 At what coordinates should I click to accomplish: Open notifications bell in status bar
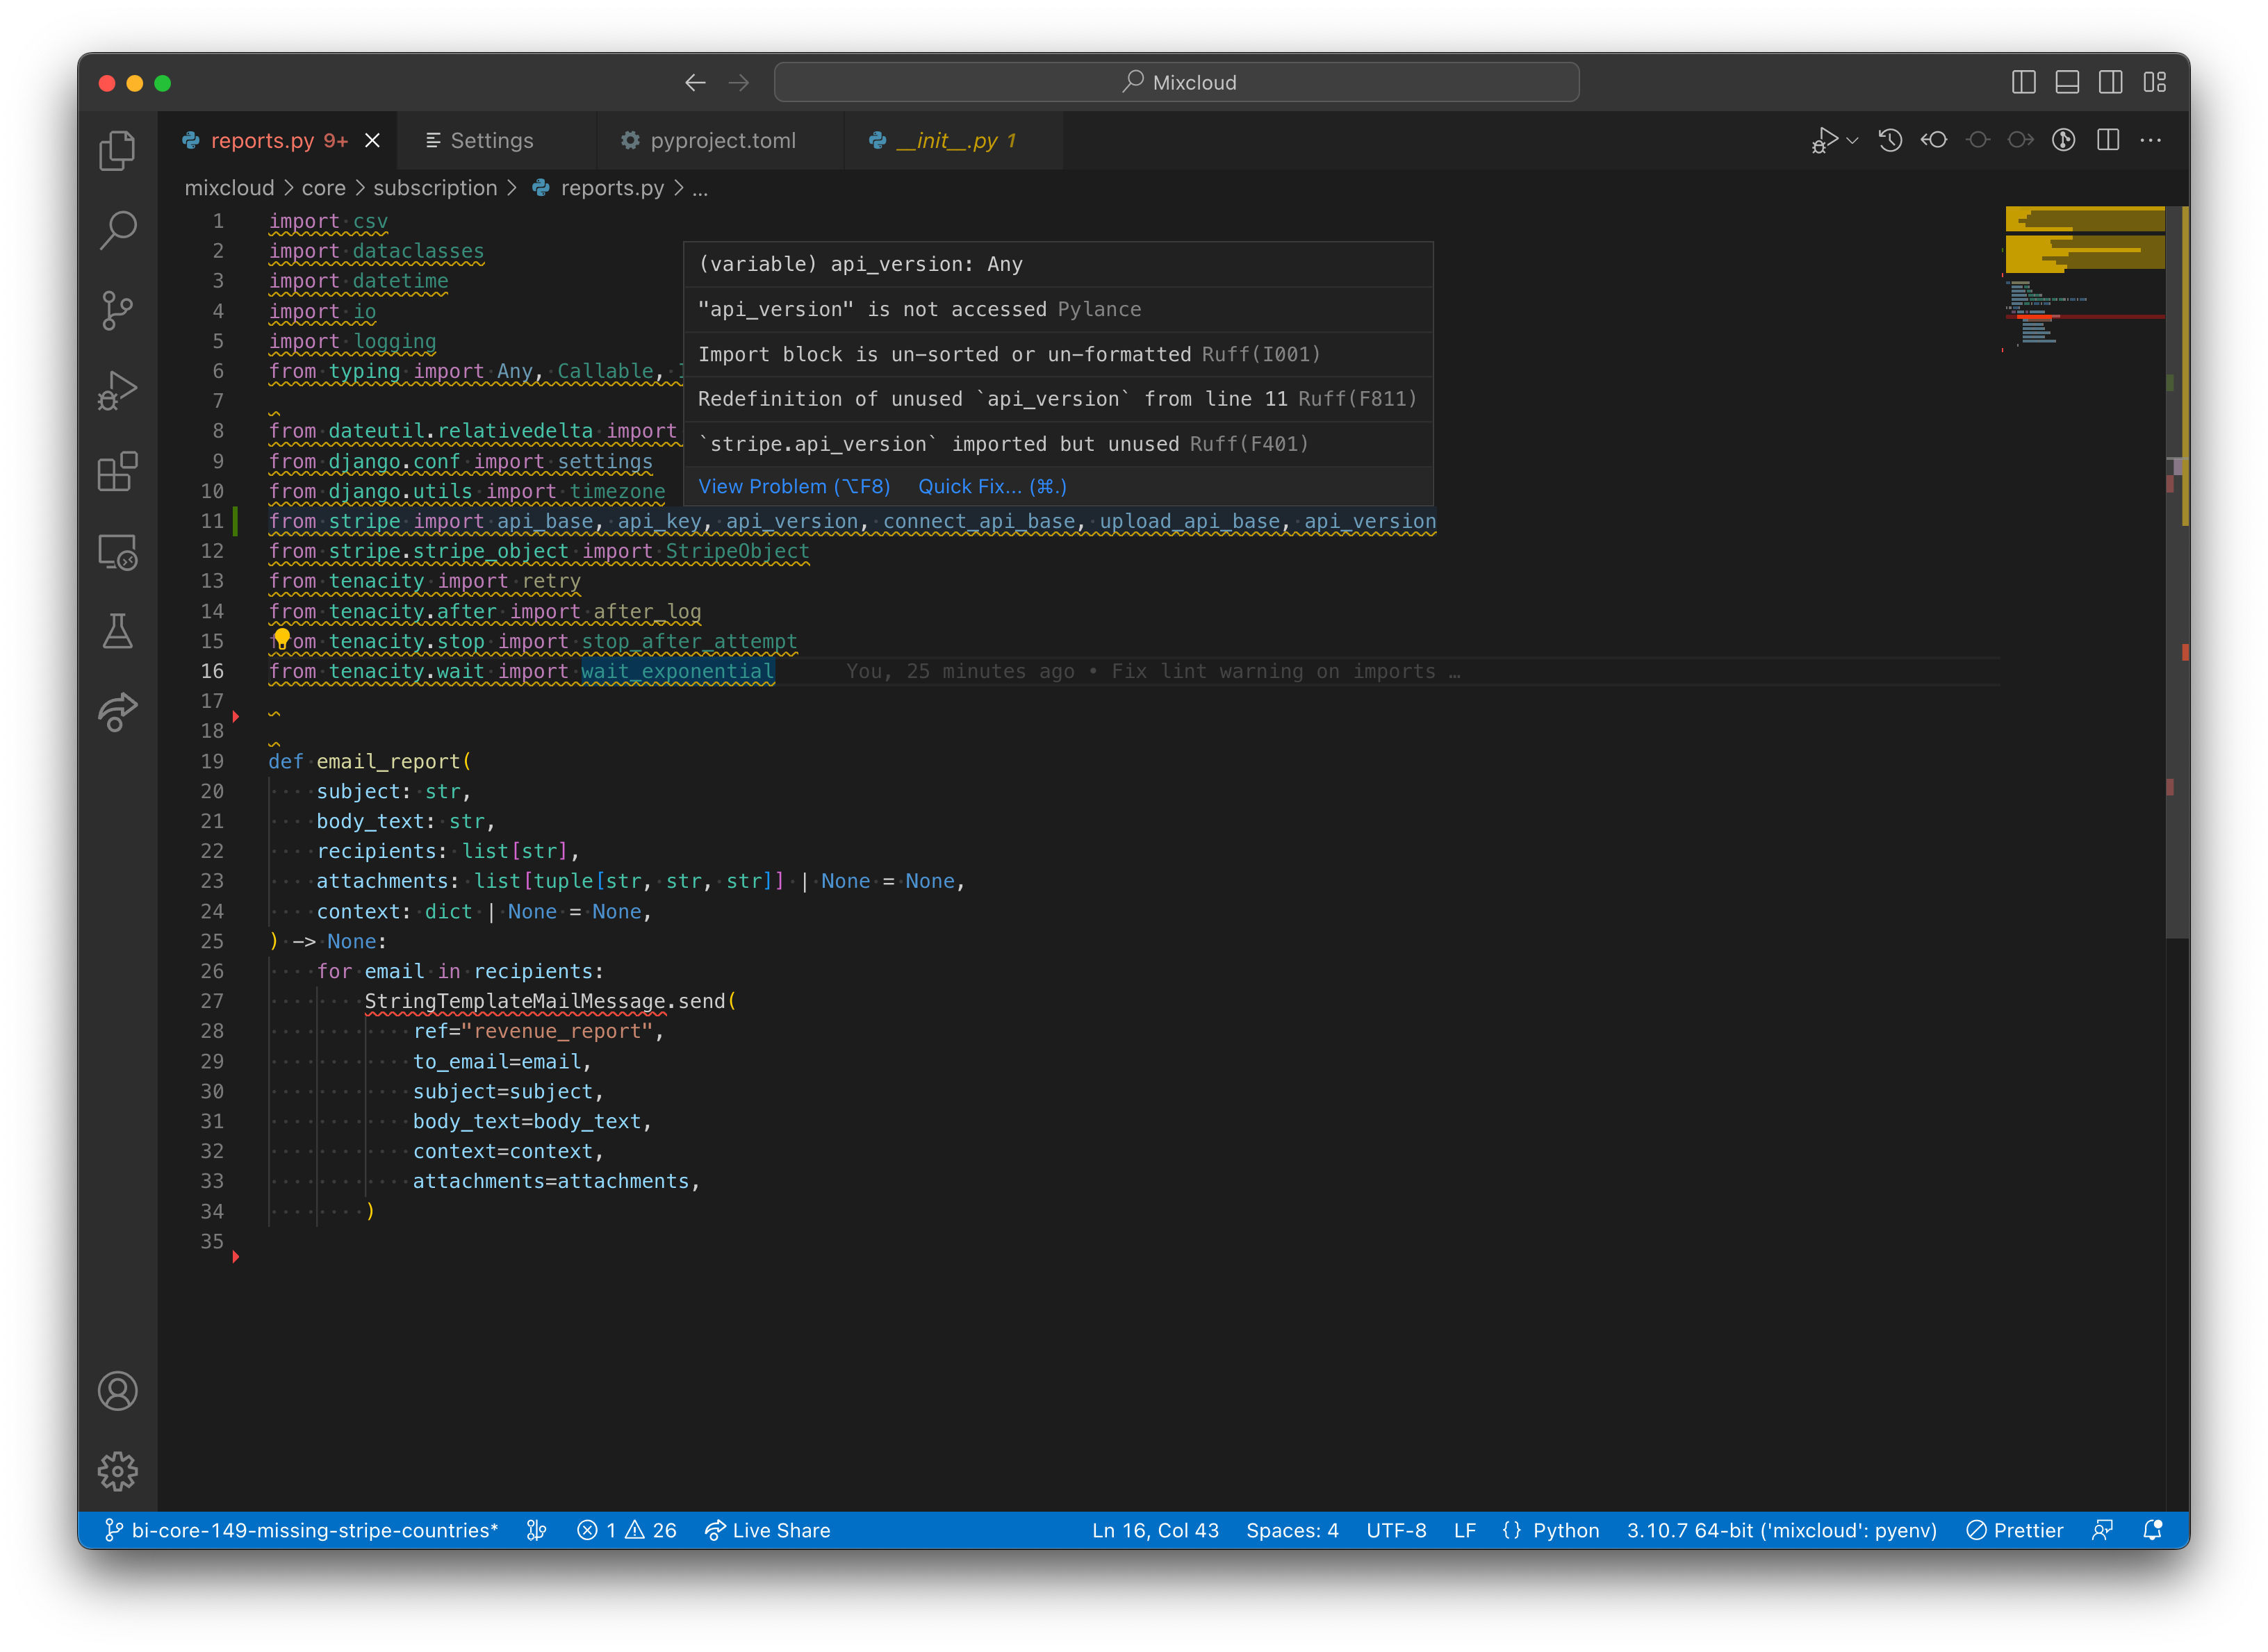[x=2153, y=1530]
